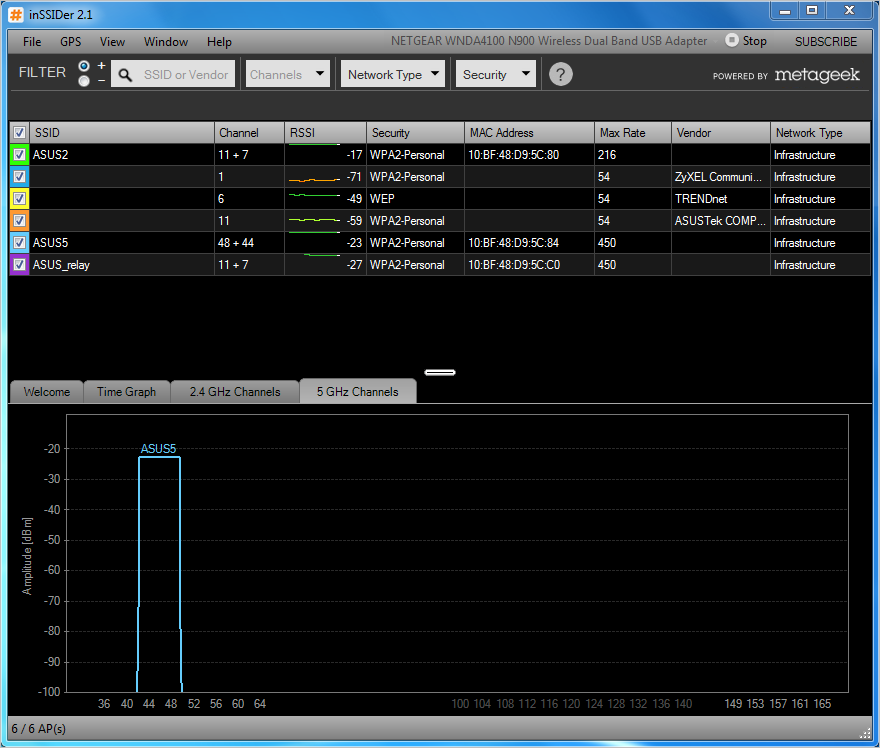
Task: Click the metageek logo
Action: tap(817, 75)
